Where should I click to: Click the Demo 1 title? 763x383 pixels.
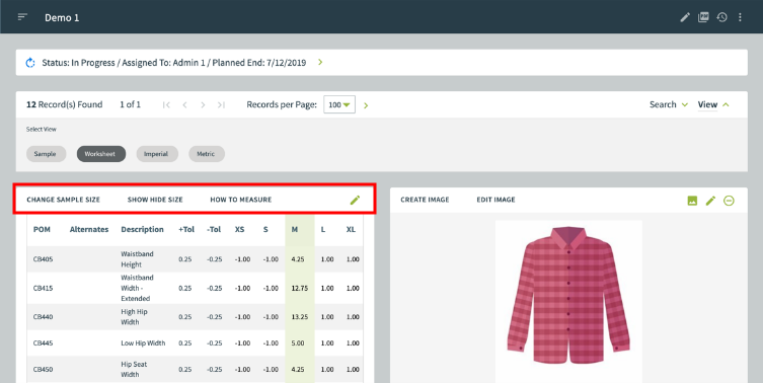pos(62,18)
